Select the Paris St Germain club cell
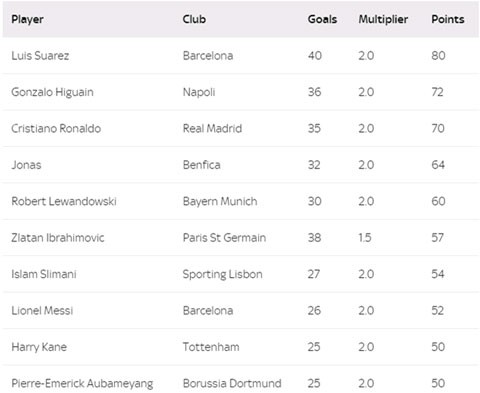 (x=224, y=237)
